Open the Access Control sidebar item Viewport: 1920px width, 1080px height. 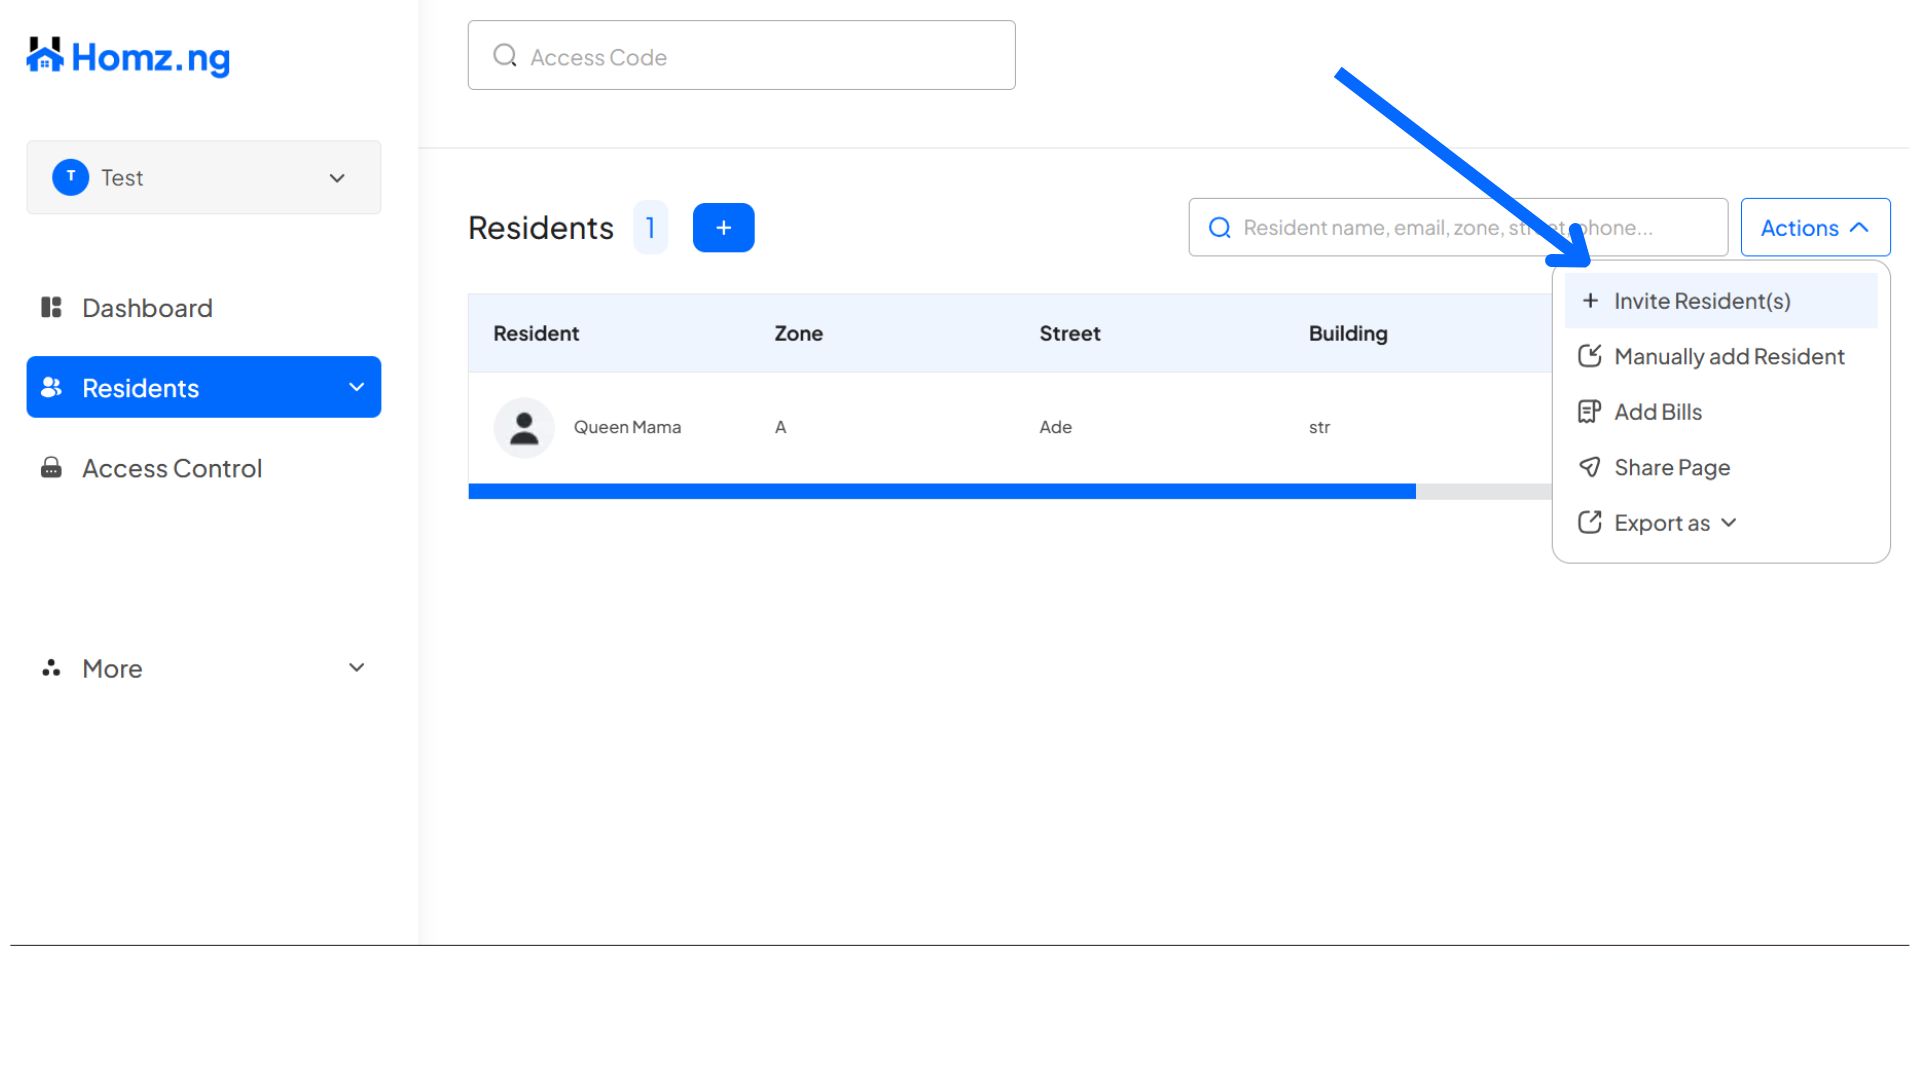(x=172, y=468)
